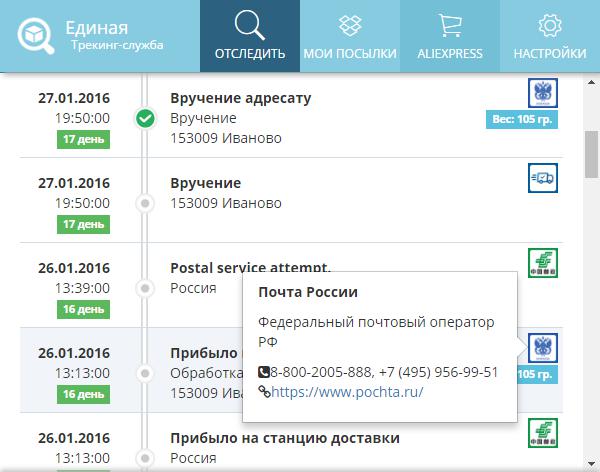
Task: Click China Post icon on Postal service attempt row
Action: pyautogui.click(x=543, y=263)
